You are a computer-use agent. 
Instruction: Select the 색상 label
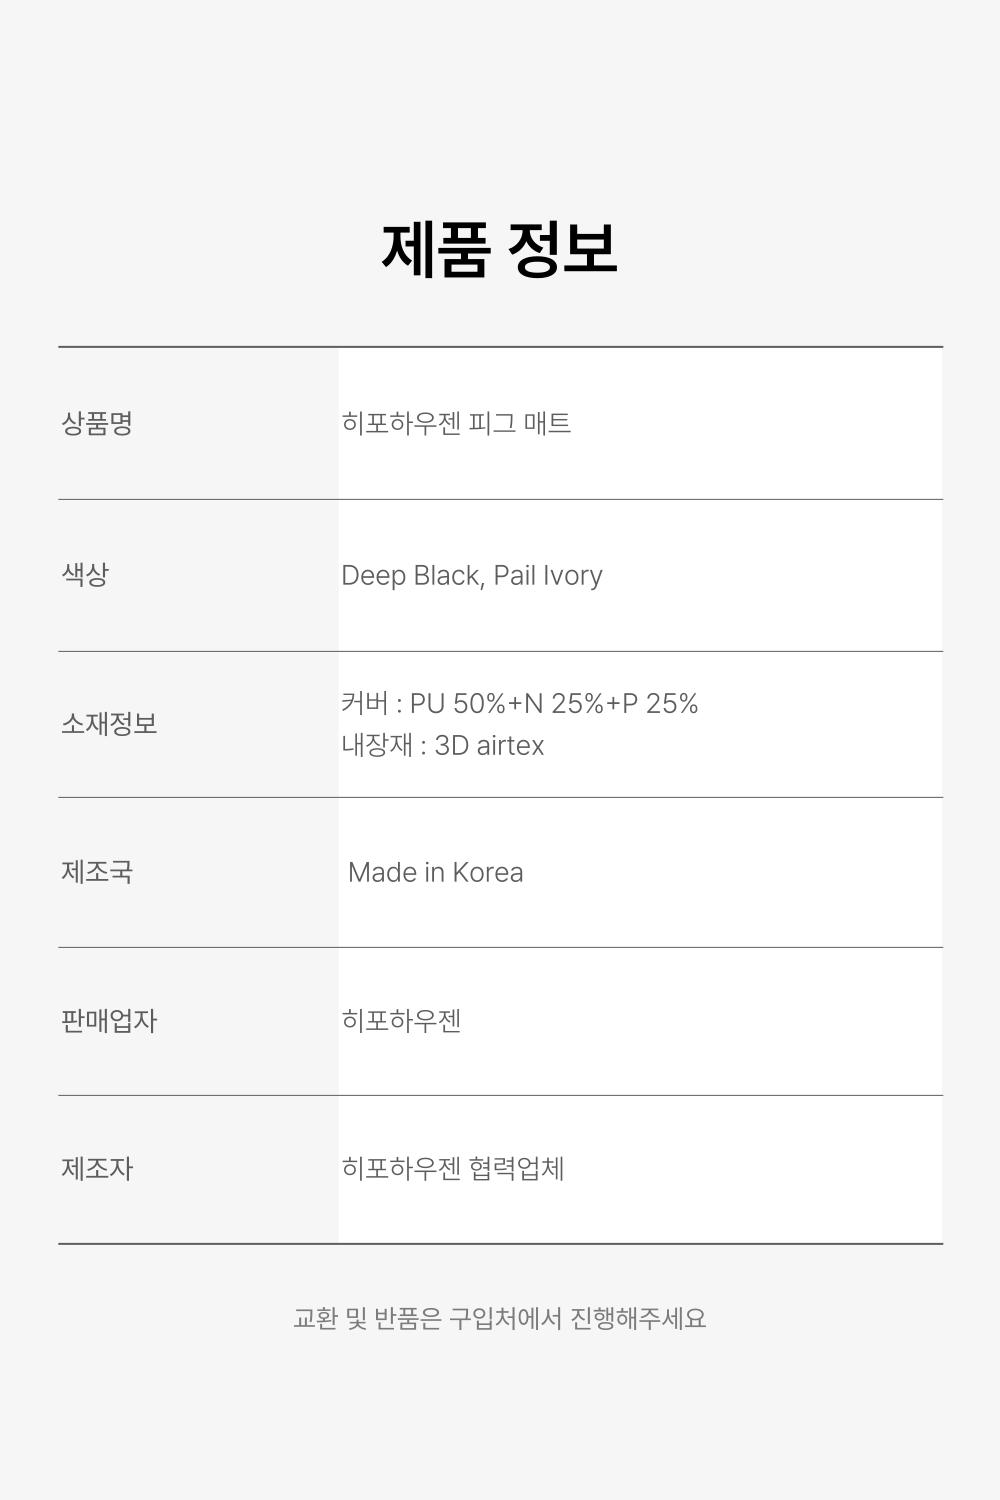pos(85,575)
